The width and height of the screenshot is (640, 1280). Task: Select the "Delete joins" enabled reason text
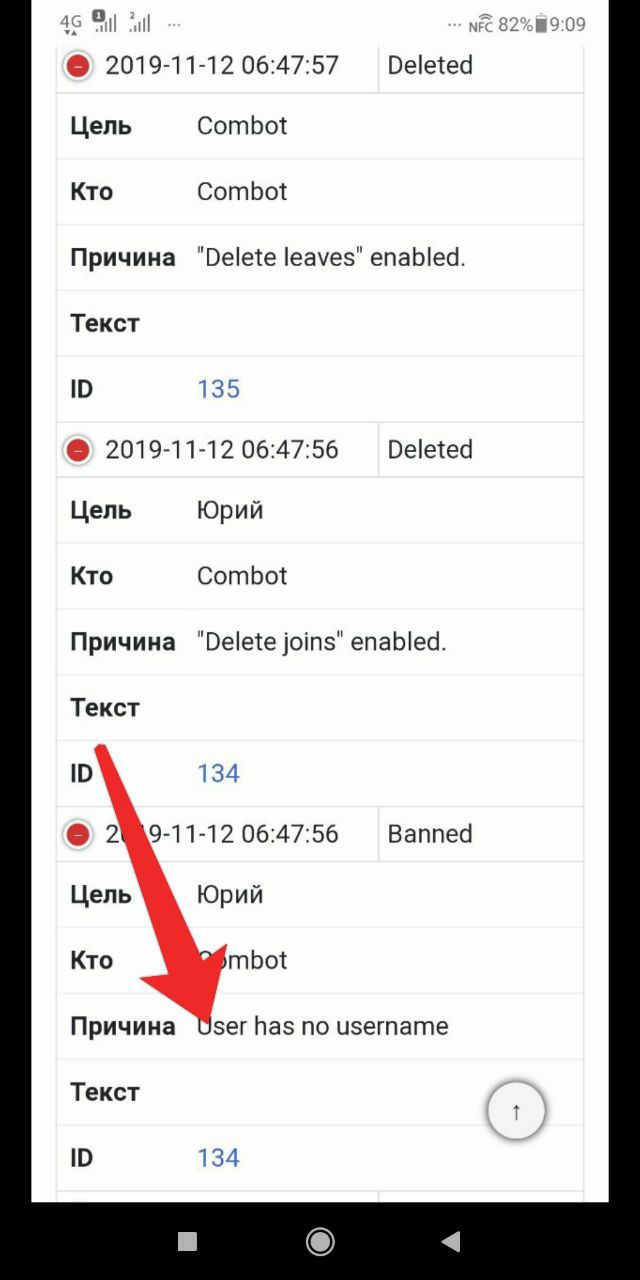[321, 641]
